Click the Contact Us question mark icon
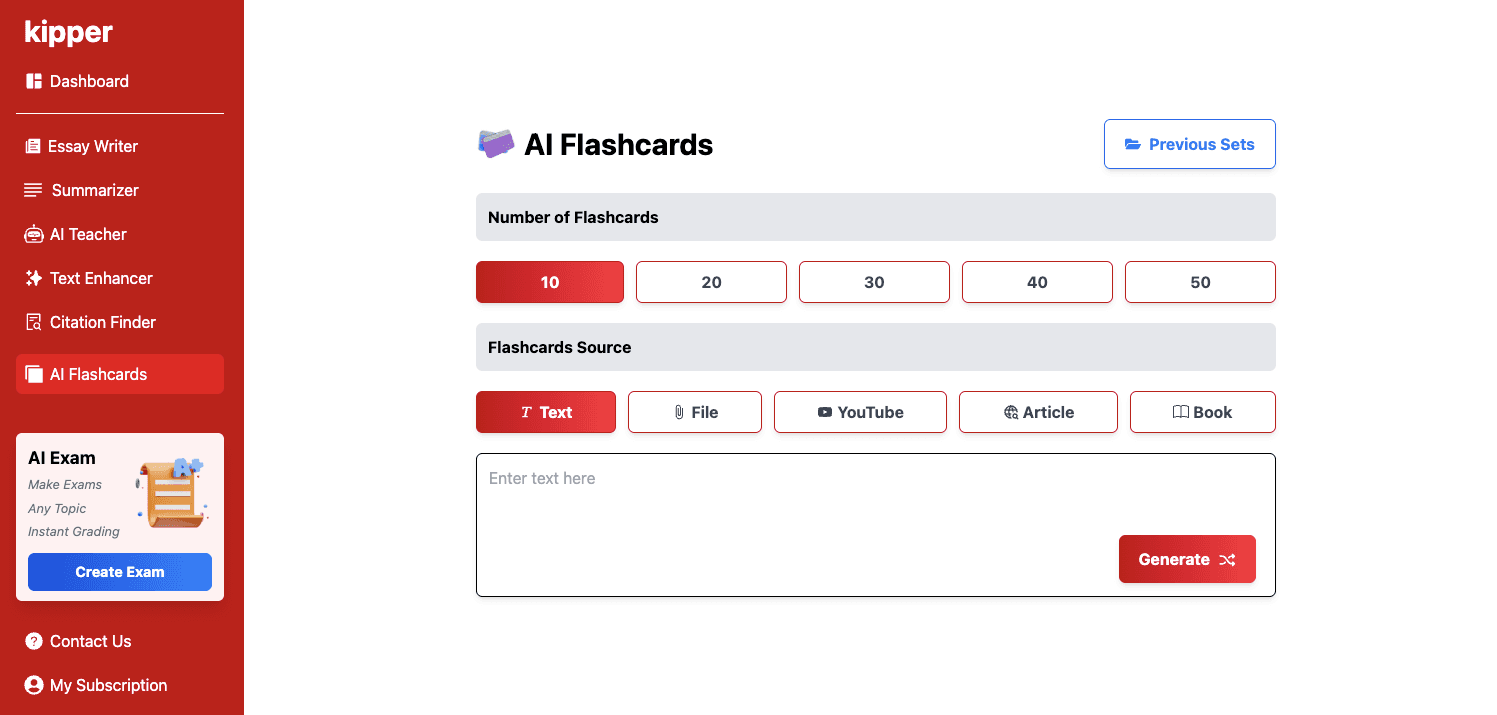 coord(34,641)
